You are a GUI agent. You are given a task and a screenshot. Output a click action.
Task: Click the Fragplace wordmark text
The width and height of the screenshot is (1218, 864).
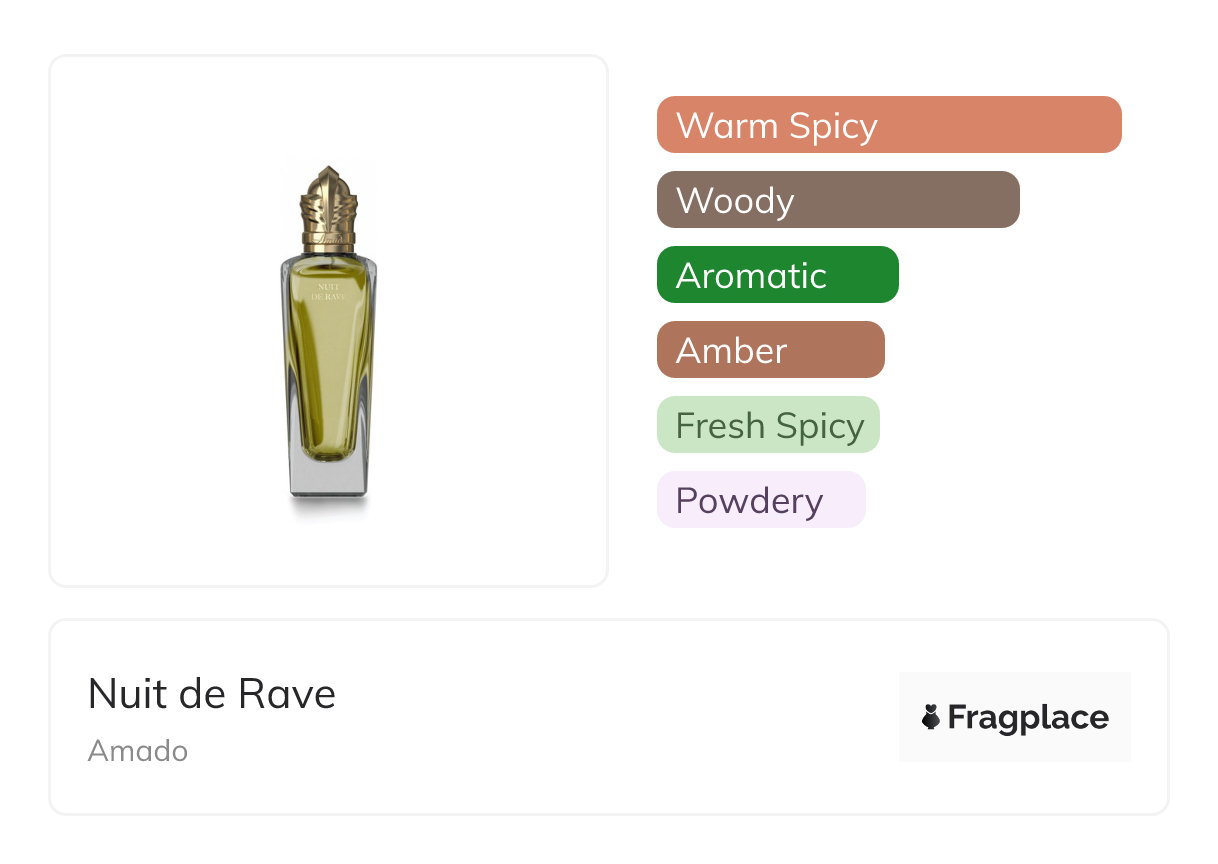[x=1028, y=718]
